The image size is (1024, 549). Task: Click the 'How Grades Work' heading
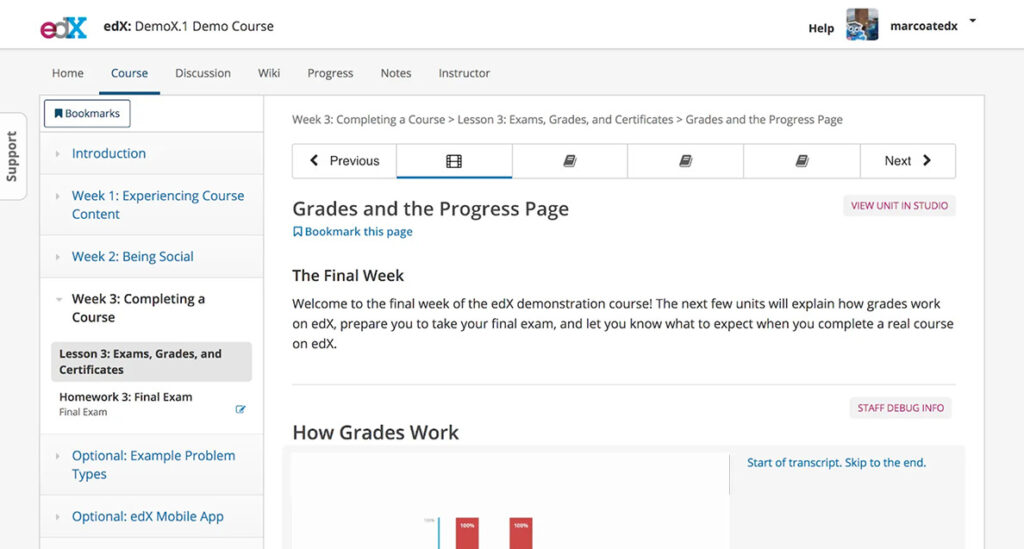(376, 432)
